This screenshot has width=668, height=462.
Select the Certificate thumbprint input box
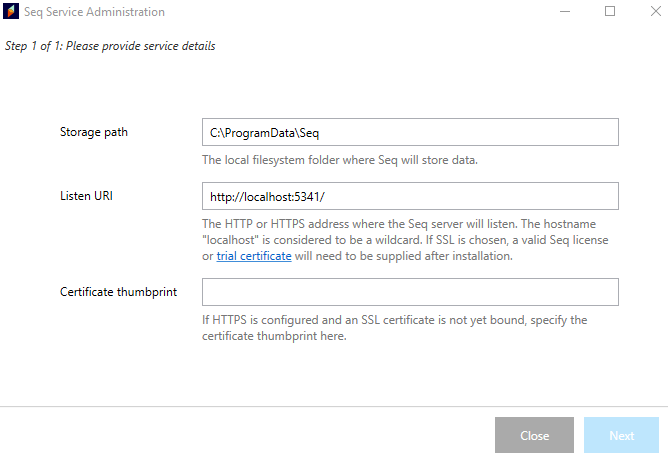tap(410, 292)
